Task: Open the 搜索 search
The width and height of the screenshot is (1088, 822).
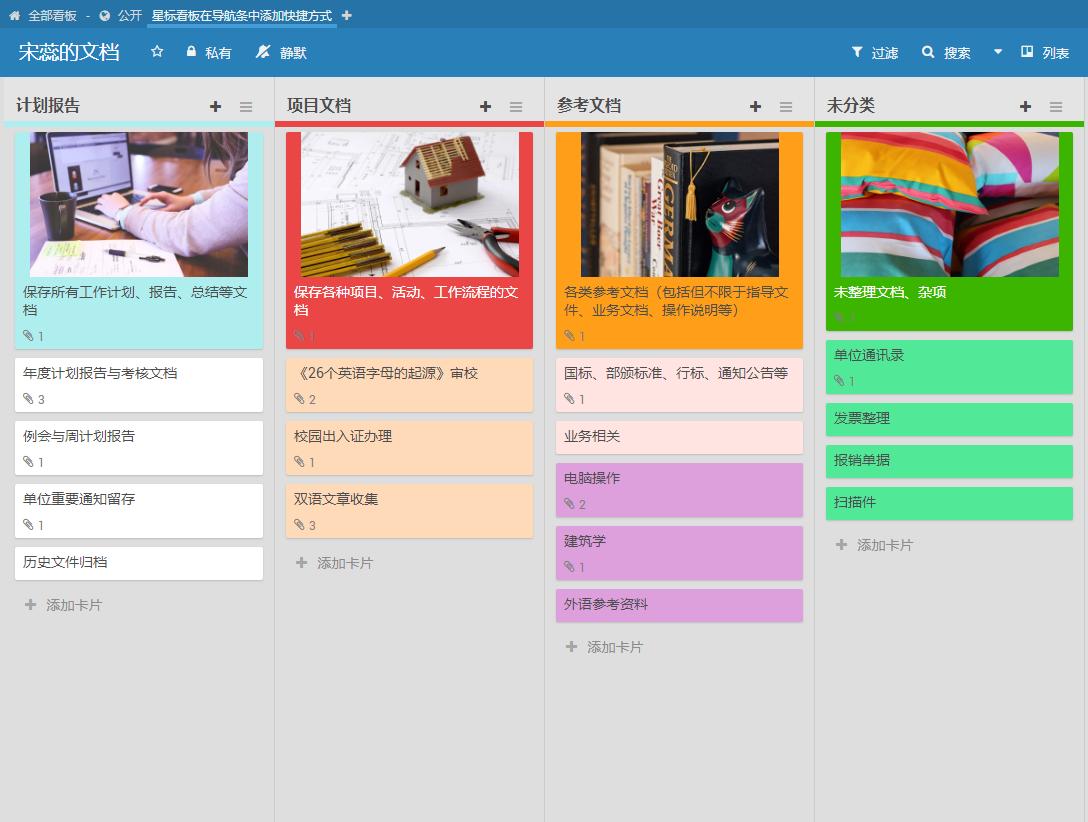Action: [x=946, y=53]
